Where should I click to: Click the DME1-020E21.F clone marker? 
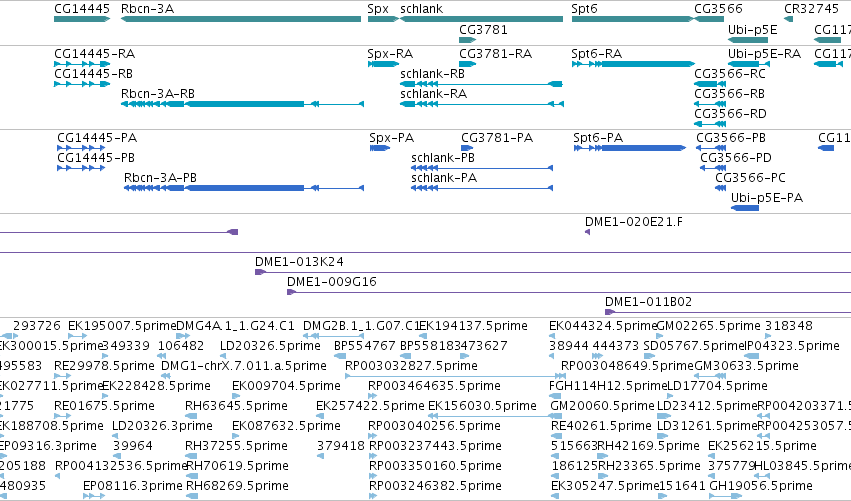point(587,232)
